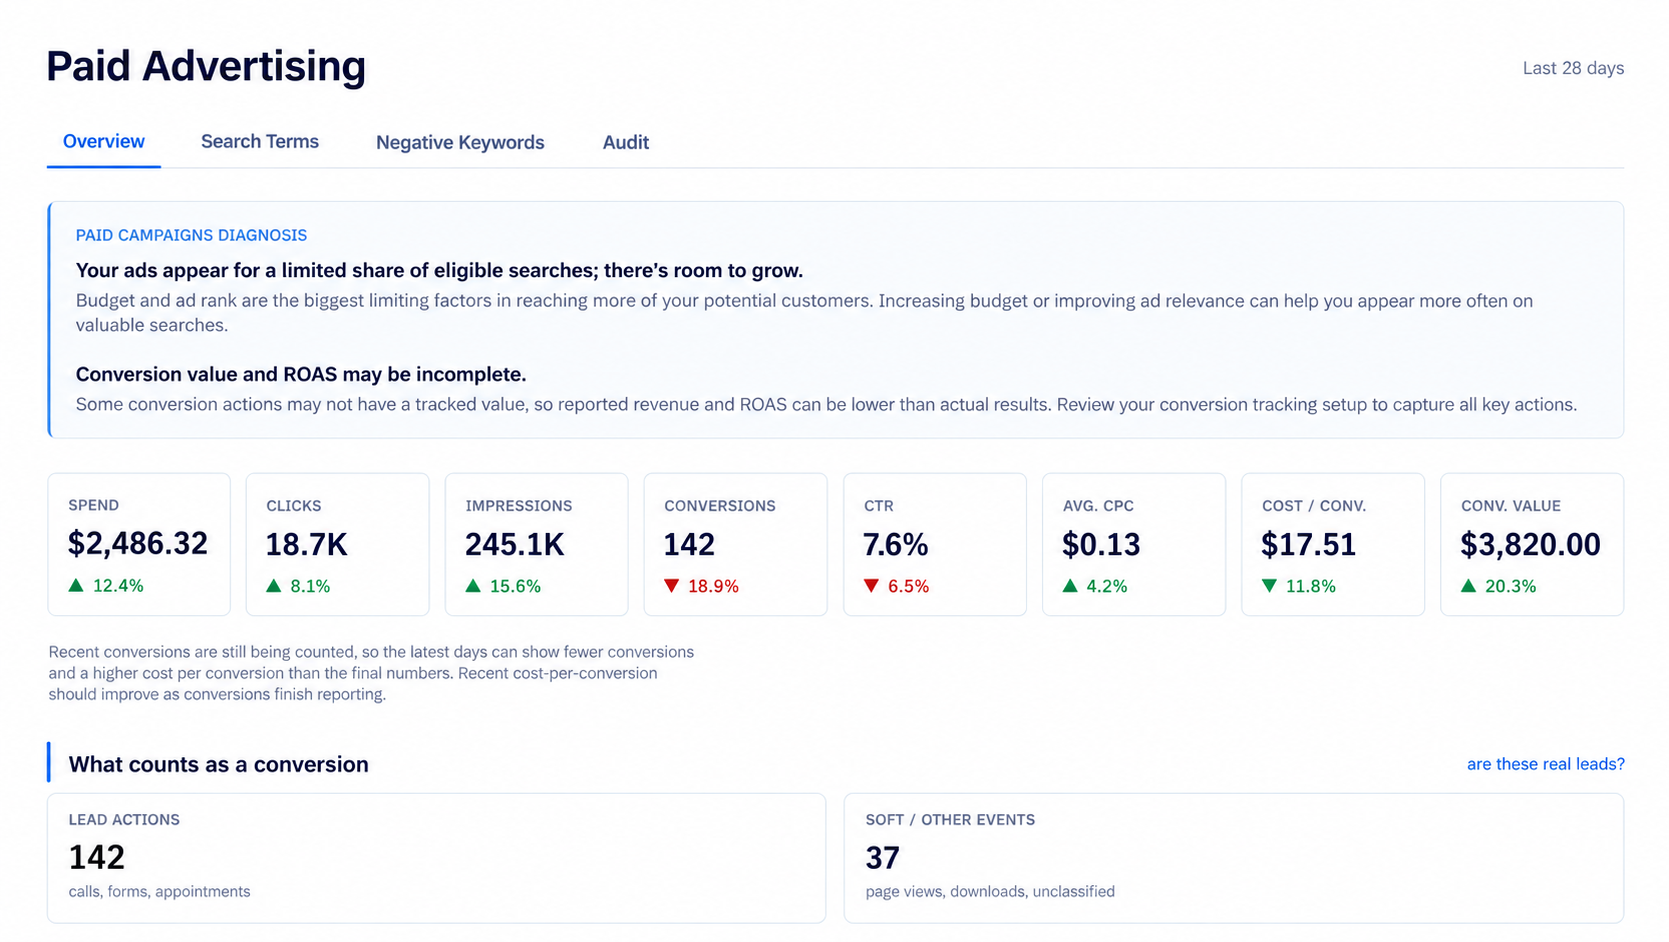1669x942 pixels.
Task: Click the 15.6% change under Impressions
Action: (x=515, y=586)
